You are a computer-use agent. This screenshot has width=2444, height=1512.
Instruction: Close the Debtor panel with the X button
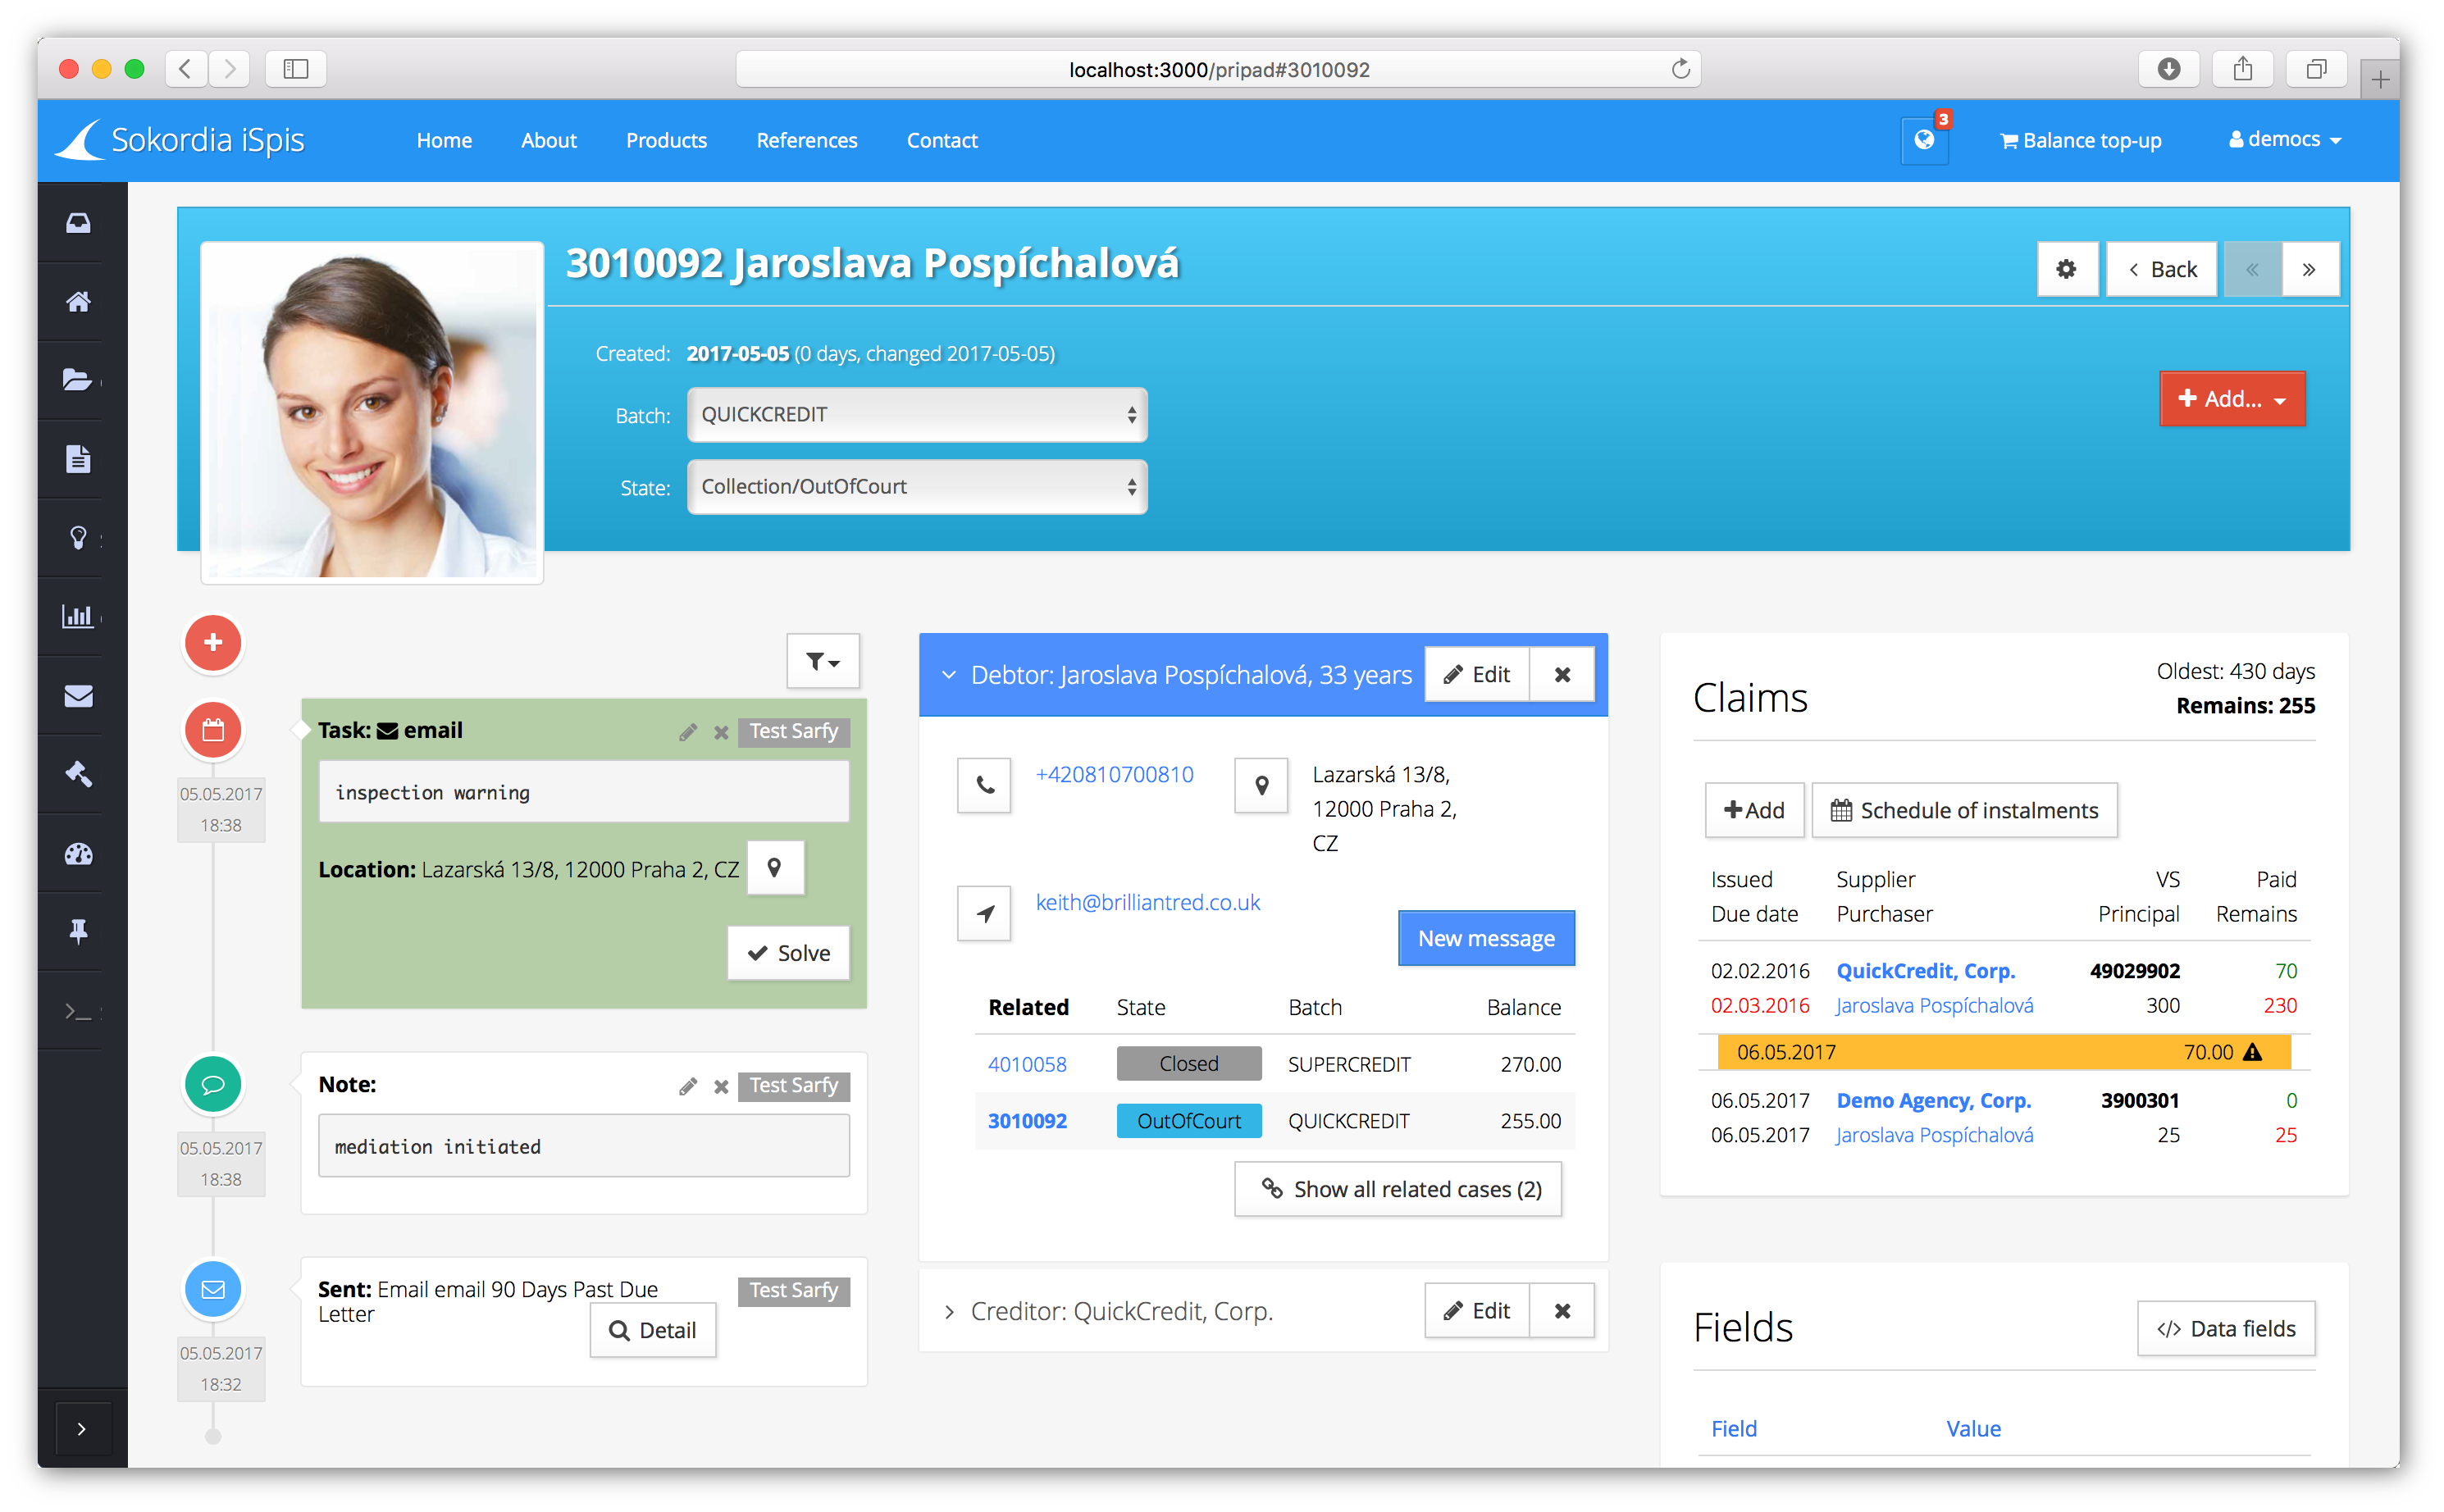[1563, 675]
